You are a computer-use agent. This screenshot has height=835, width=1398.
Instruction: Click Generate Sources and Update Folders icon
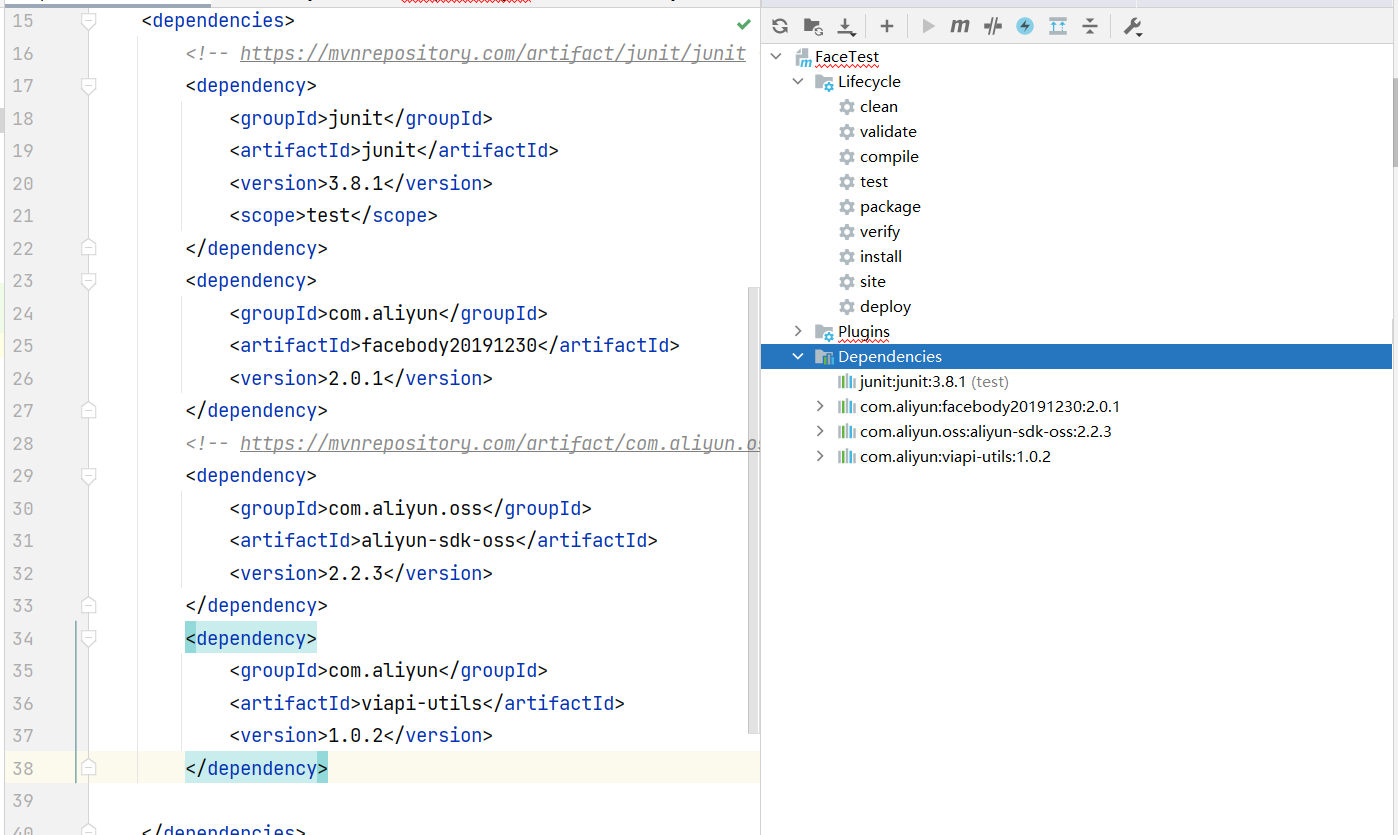tap(813, 27)
